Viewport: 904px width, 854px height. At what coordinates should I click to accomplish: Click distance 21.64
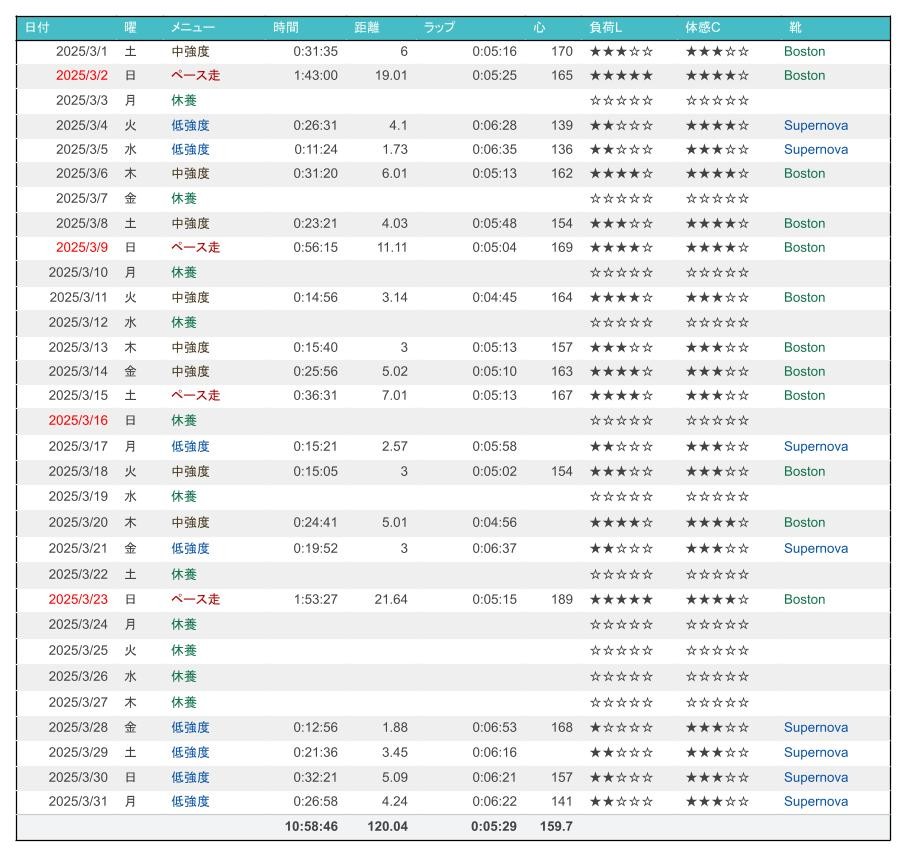tap(391, 599)
